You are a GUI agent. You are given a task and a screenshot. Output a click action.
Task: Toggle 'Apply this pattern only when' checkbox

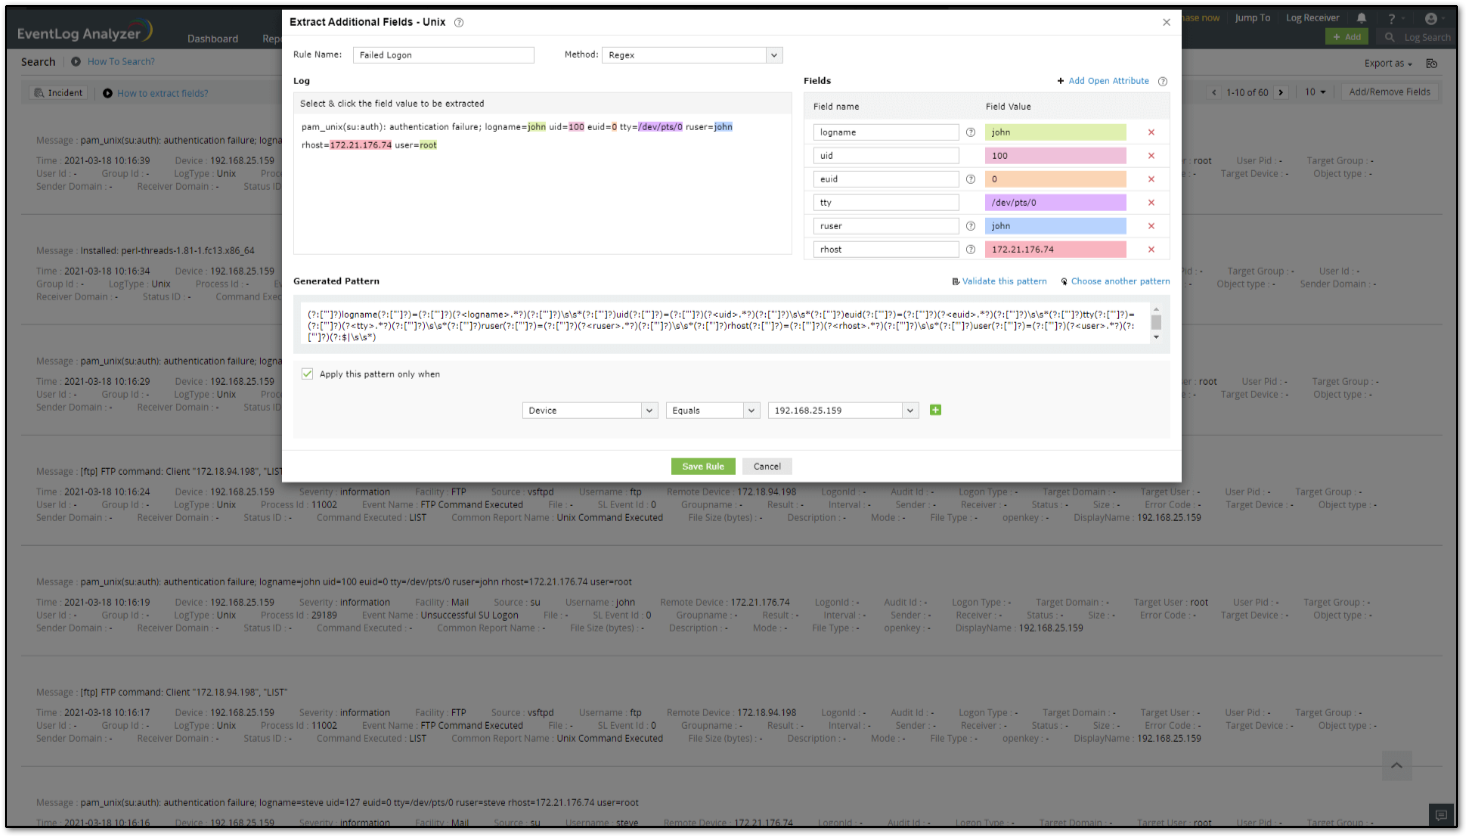pos(307,374)
